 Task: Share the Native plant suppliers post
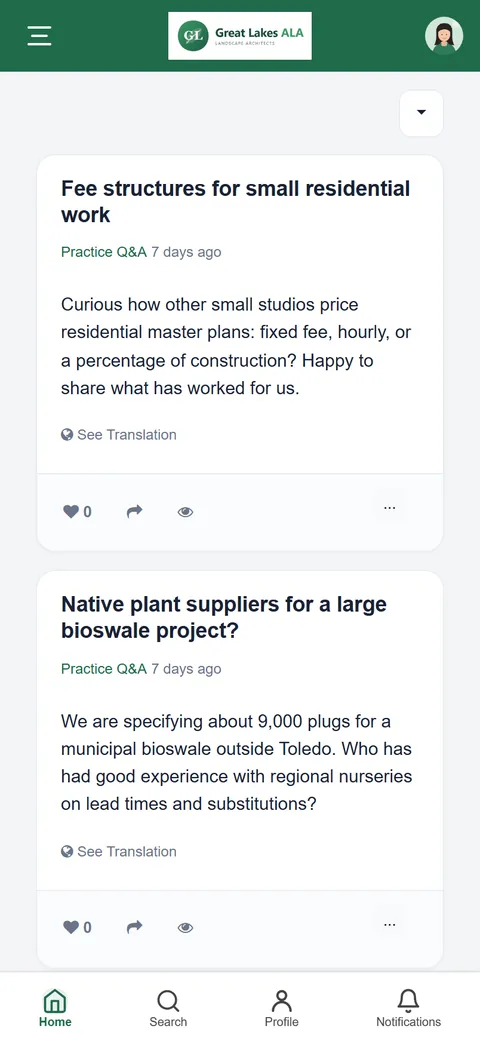134,927
